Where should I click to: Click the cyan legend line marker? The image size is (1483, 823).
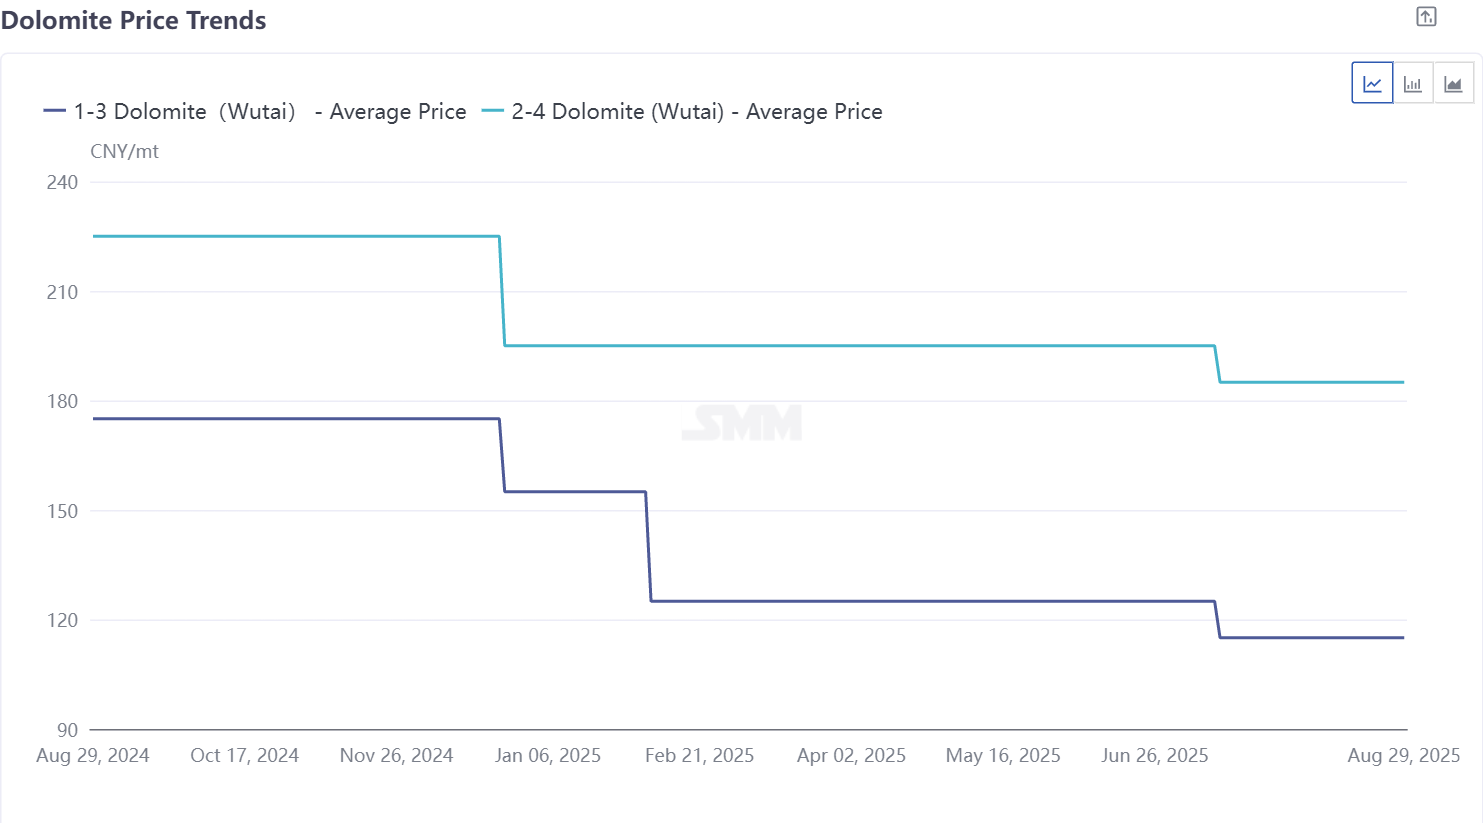[x=492, y=111]
